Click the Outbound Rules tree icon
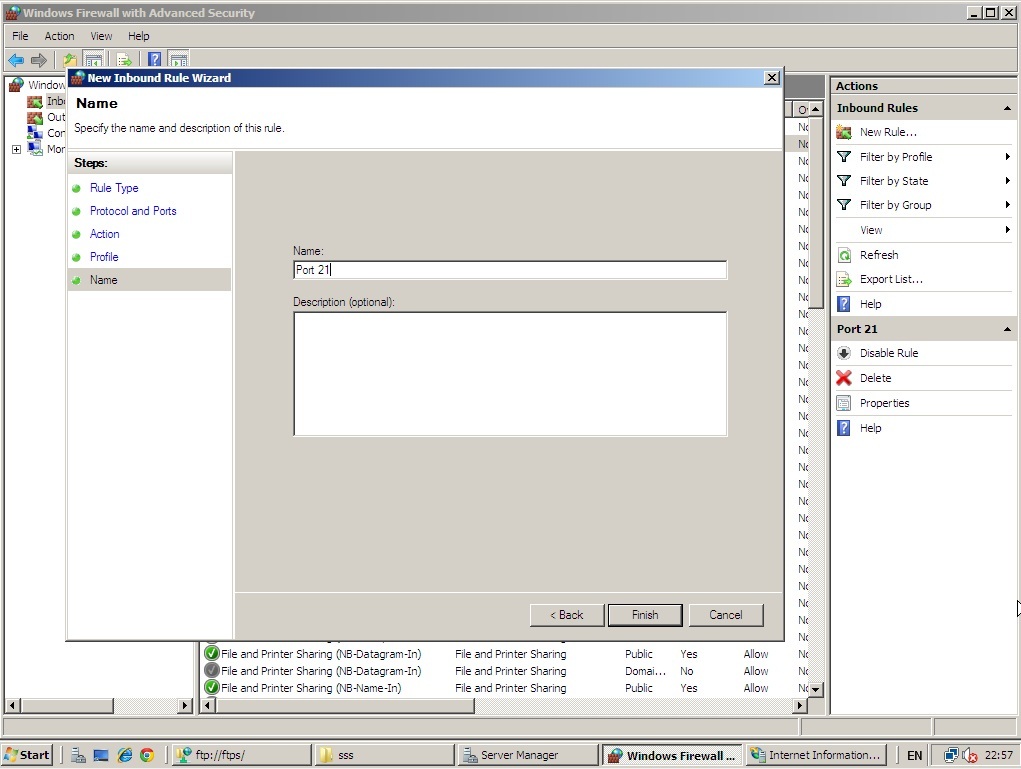The image size is (1021, 769). [x=35, y=118]
